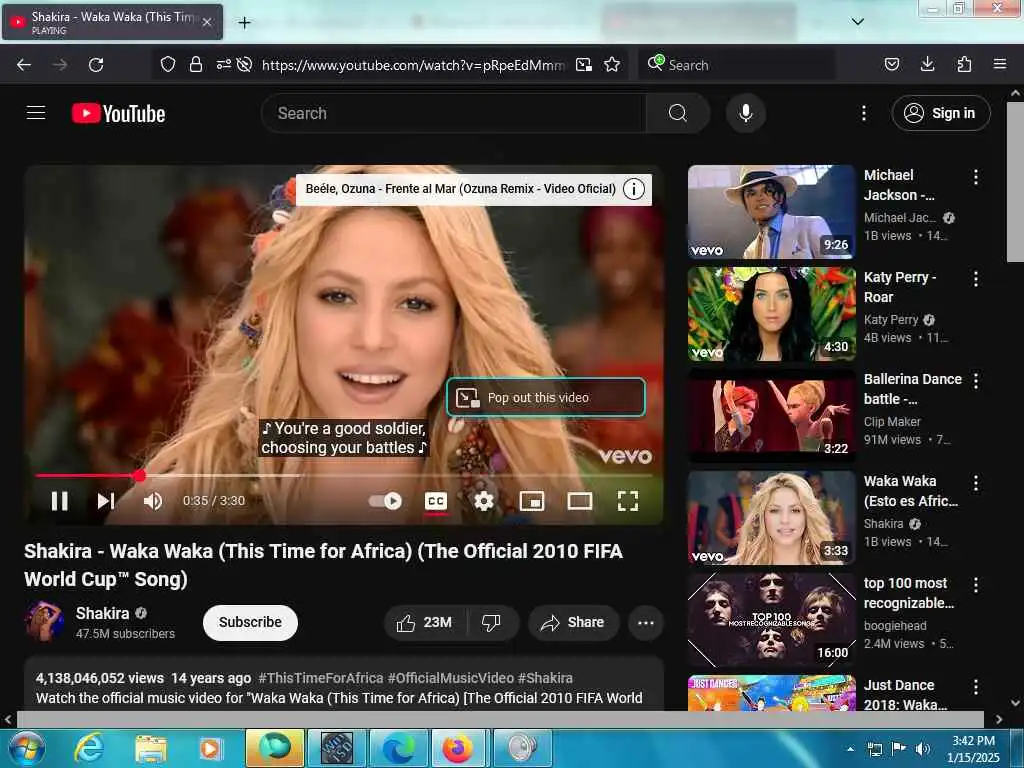Open hashtag #ThisTimeForAfrica
Image resolution: width=1024 pixels, height=768 pixels.
321,678
